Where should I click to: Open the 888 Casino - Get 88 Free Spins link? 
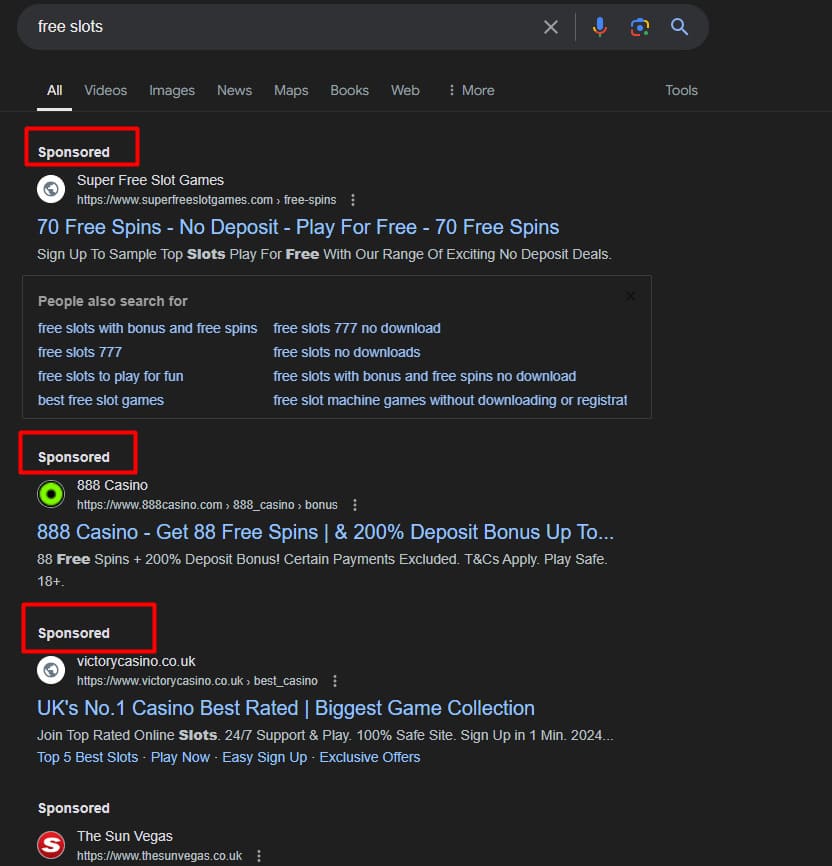pos(325,532)
